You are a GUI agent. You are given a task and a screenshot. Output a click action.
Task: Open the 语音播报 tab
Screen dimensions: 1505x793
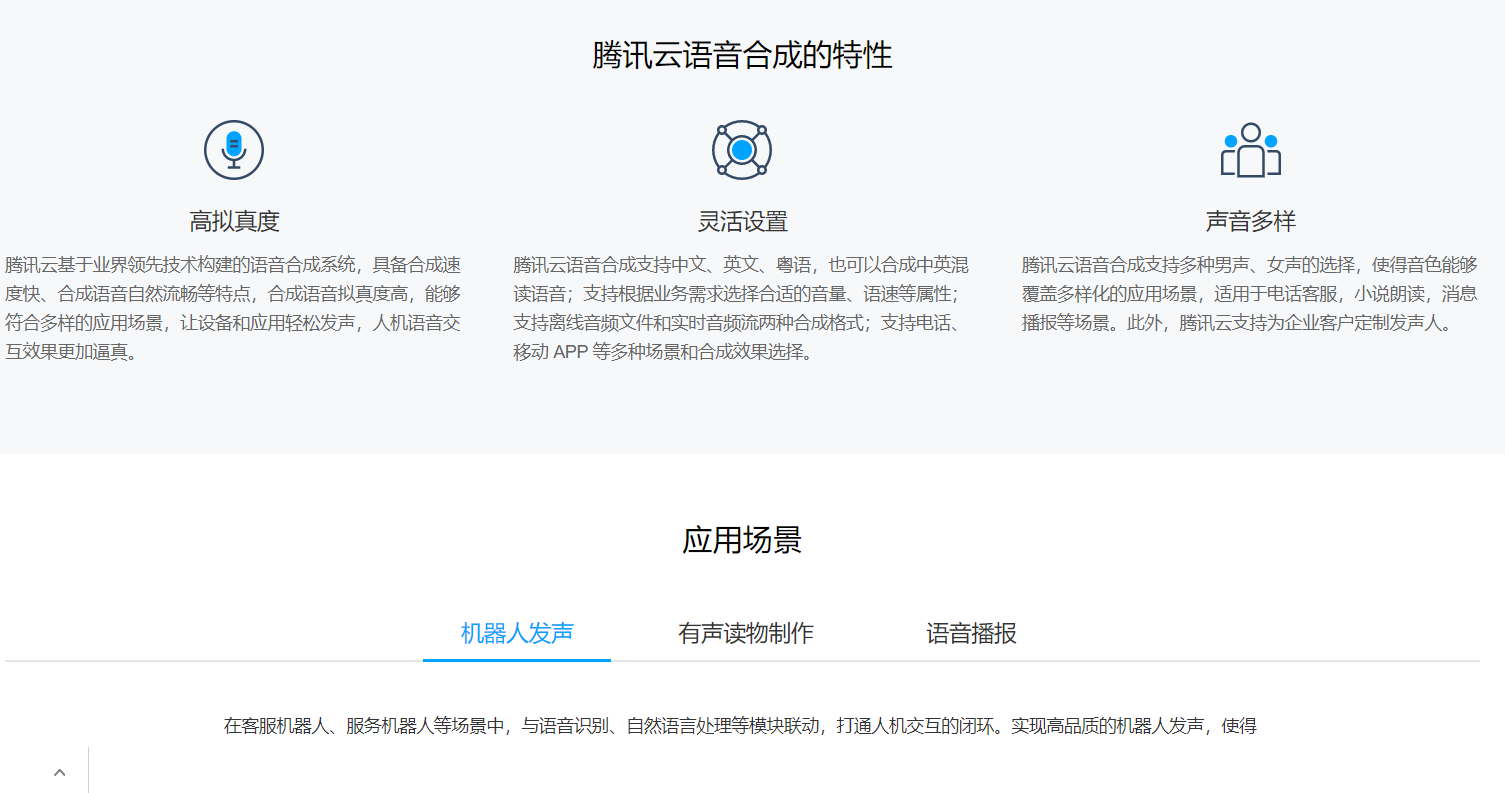pos(971,633)
